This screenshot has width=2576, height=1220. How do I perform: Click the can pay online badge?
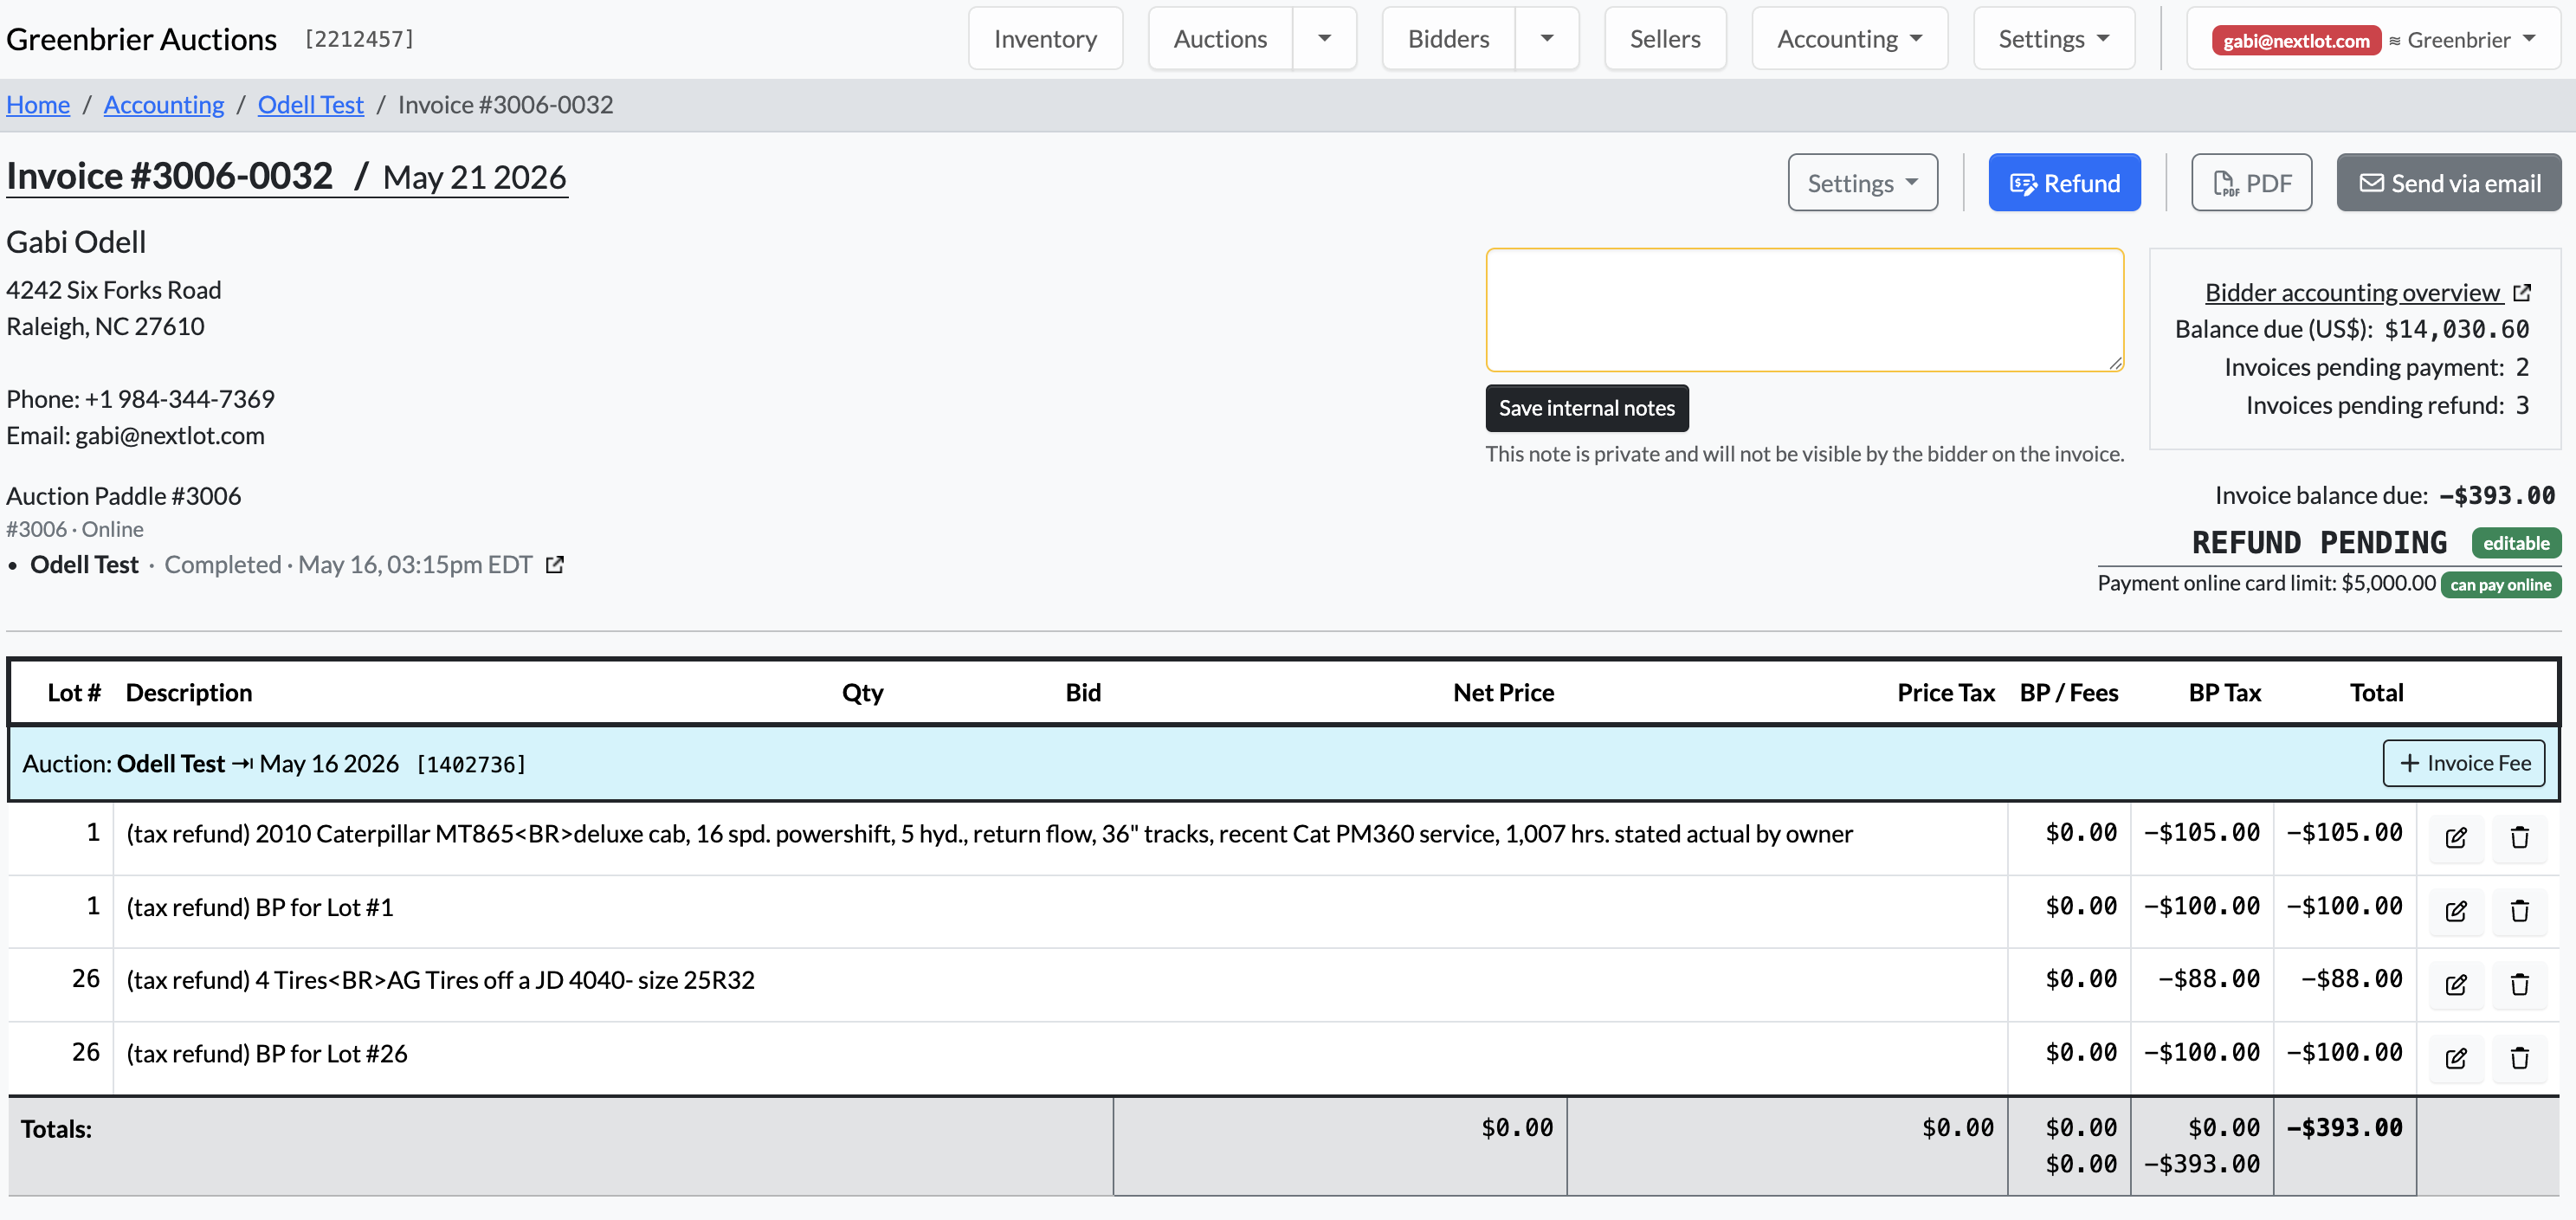2500,585
